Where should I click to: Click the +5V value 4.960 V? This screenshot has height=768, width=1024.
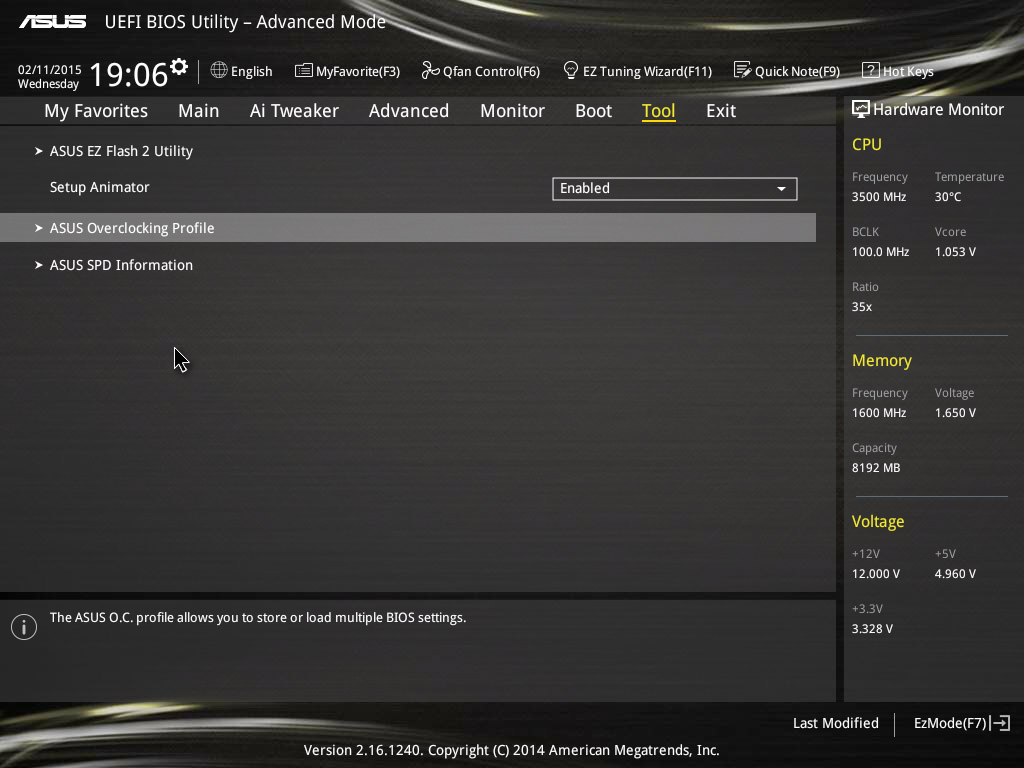pos(955,574)
